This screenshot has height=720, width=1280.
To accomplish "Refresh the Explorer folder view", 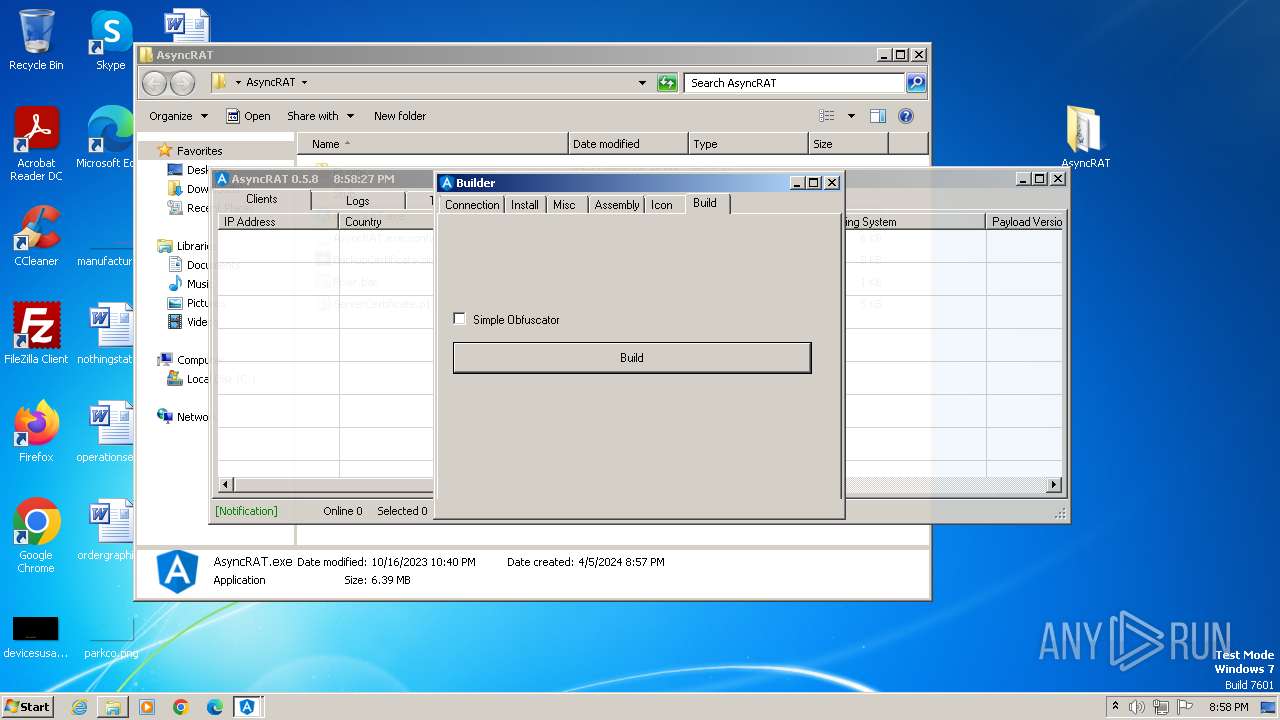I will point(667,83).
